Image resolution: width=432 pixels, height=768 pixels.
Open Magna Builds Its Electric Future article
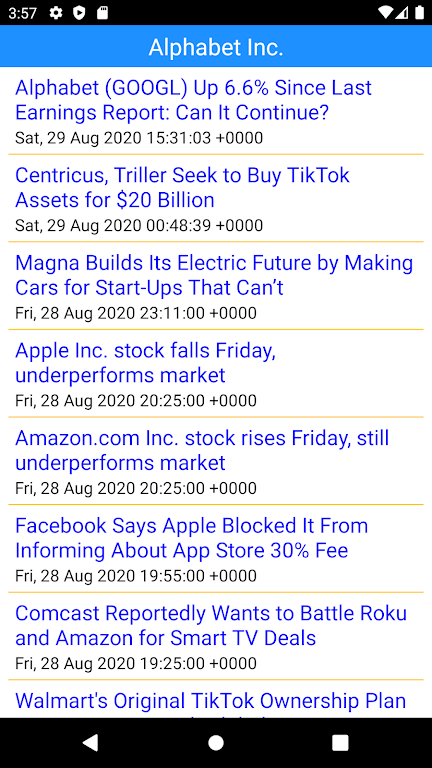click(216, 286)
